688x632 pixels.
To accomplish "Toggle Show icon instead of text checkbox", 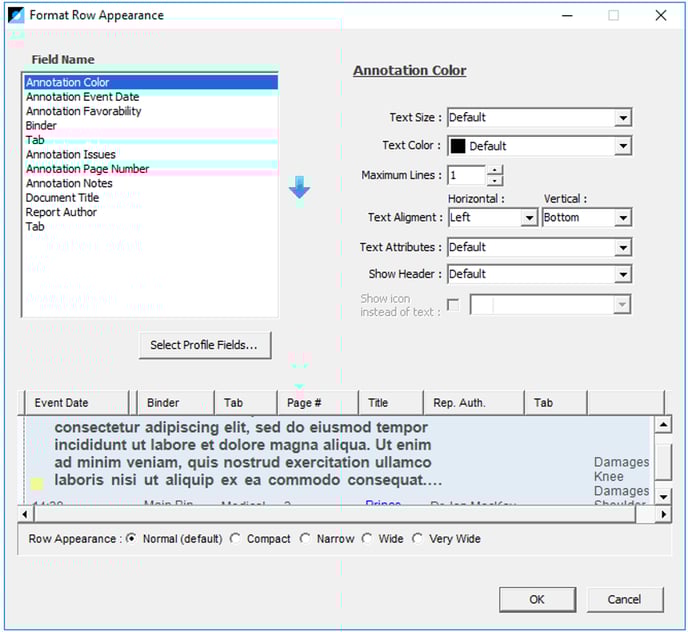I will point(453,305).
